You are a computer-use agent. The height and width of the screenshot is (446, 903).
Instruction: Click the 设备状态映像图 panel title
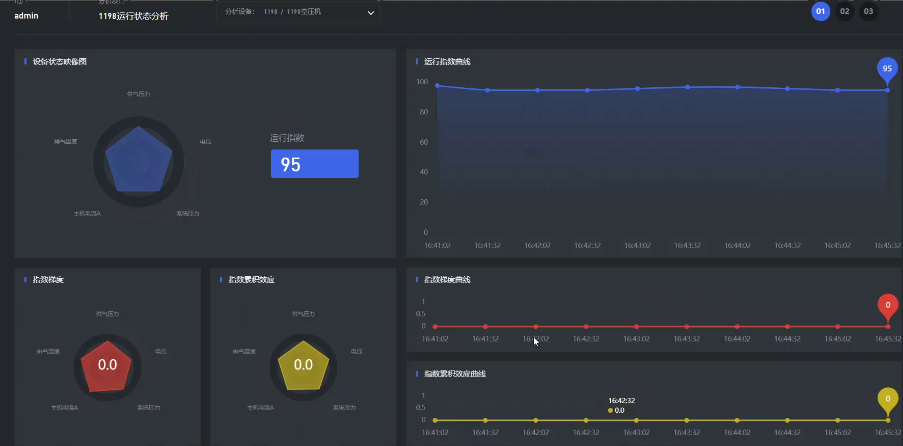(x=60, y=61)
